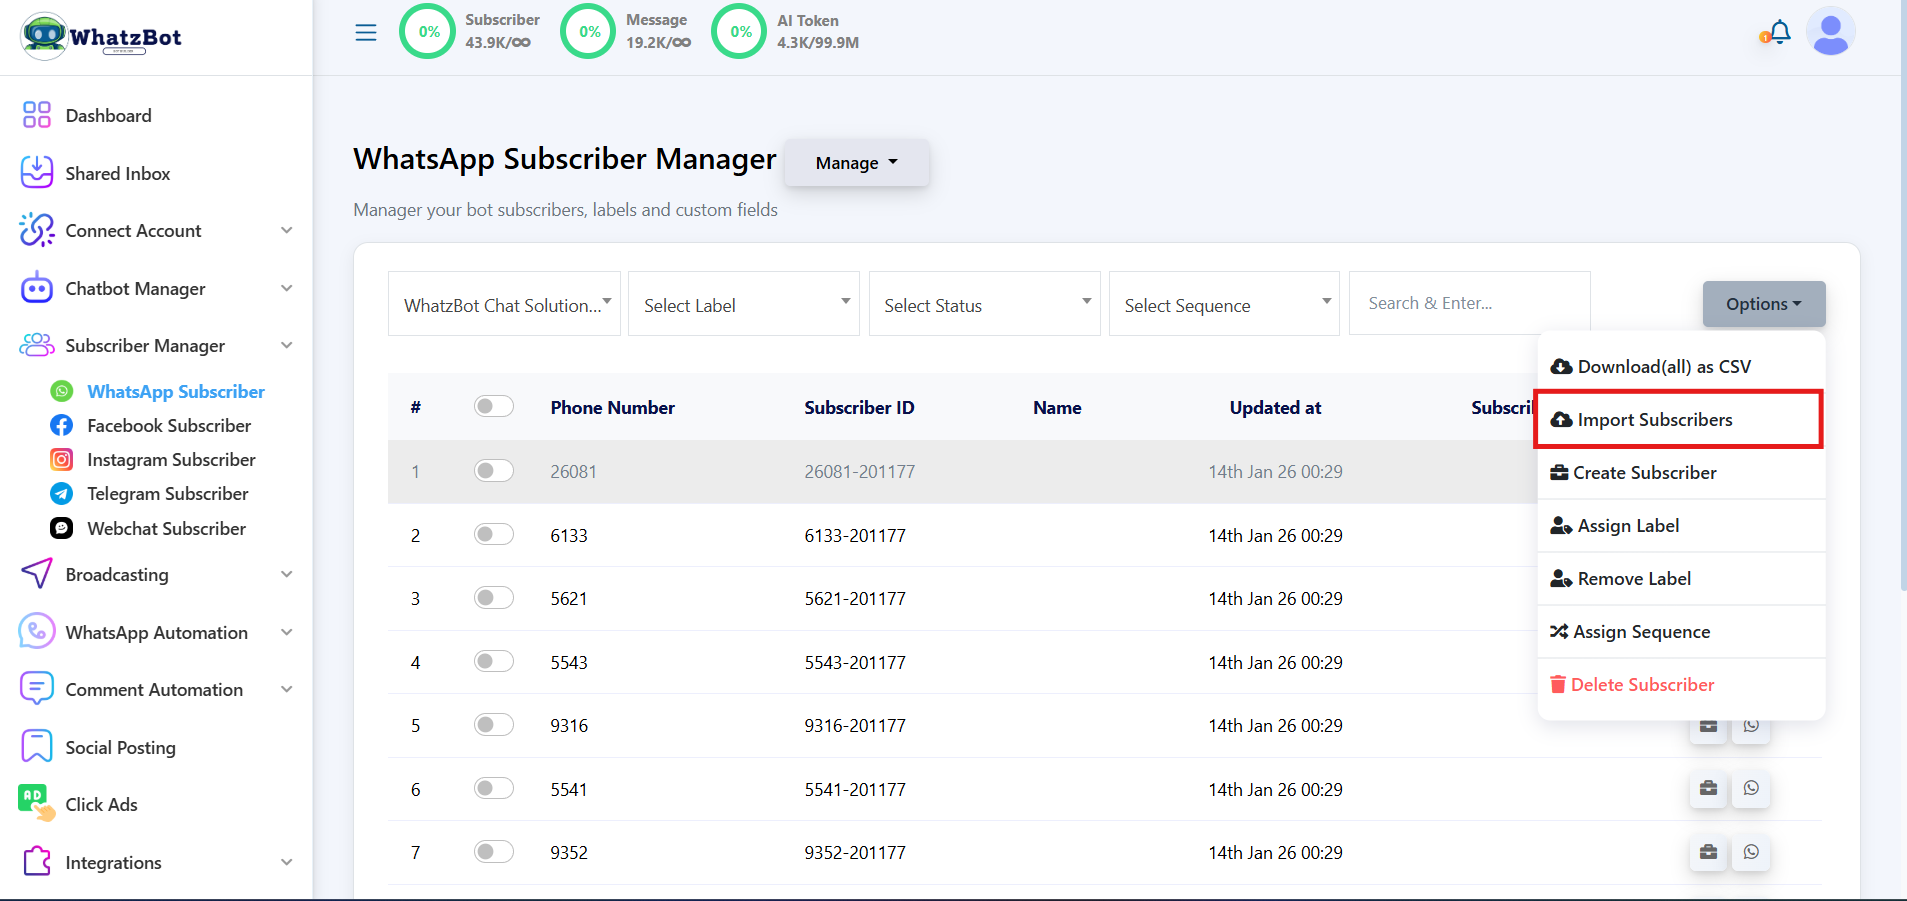Image resolution: width=1907 pixels, height=901 pixels.
Task: Click the Manage button
Action: (855, 162)
